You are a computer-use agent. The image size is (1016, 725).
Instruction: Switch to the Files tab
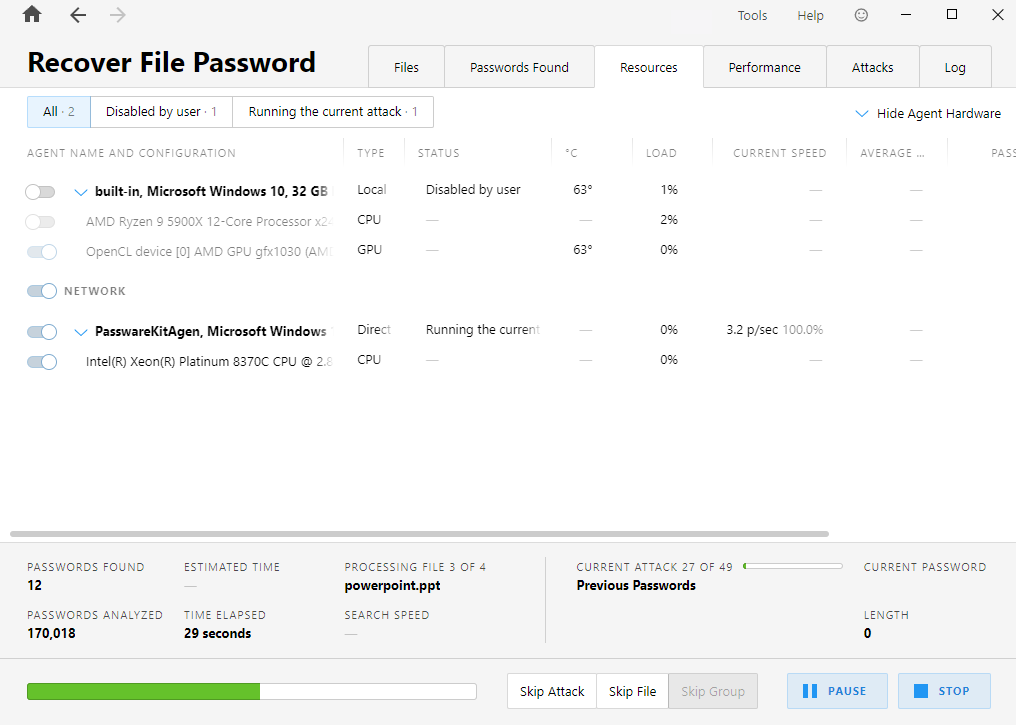406,67
